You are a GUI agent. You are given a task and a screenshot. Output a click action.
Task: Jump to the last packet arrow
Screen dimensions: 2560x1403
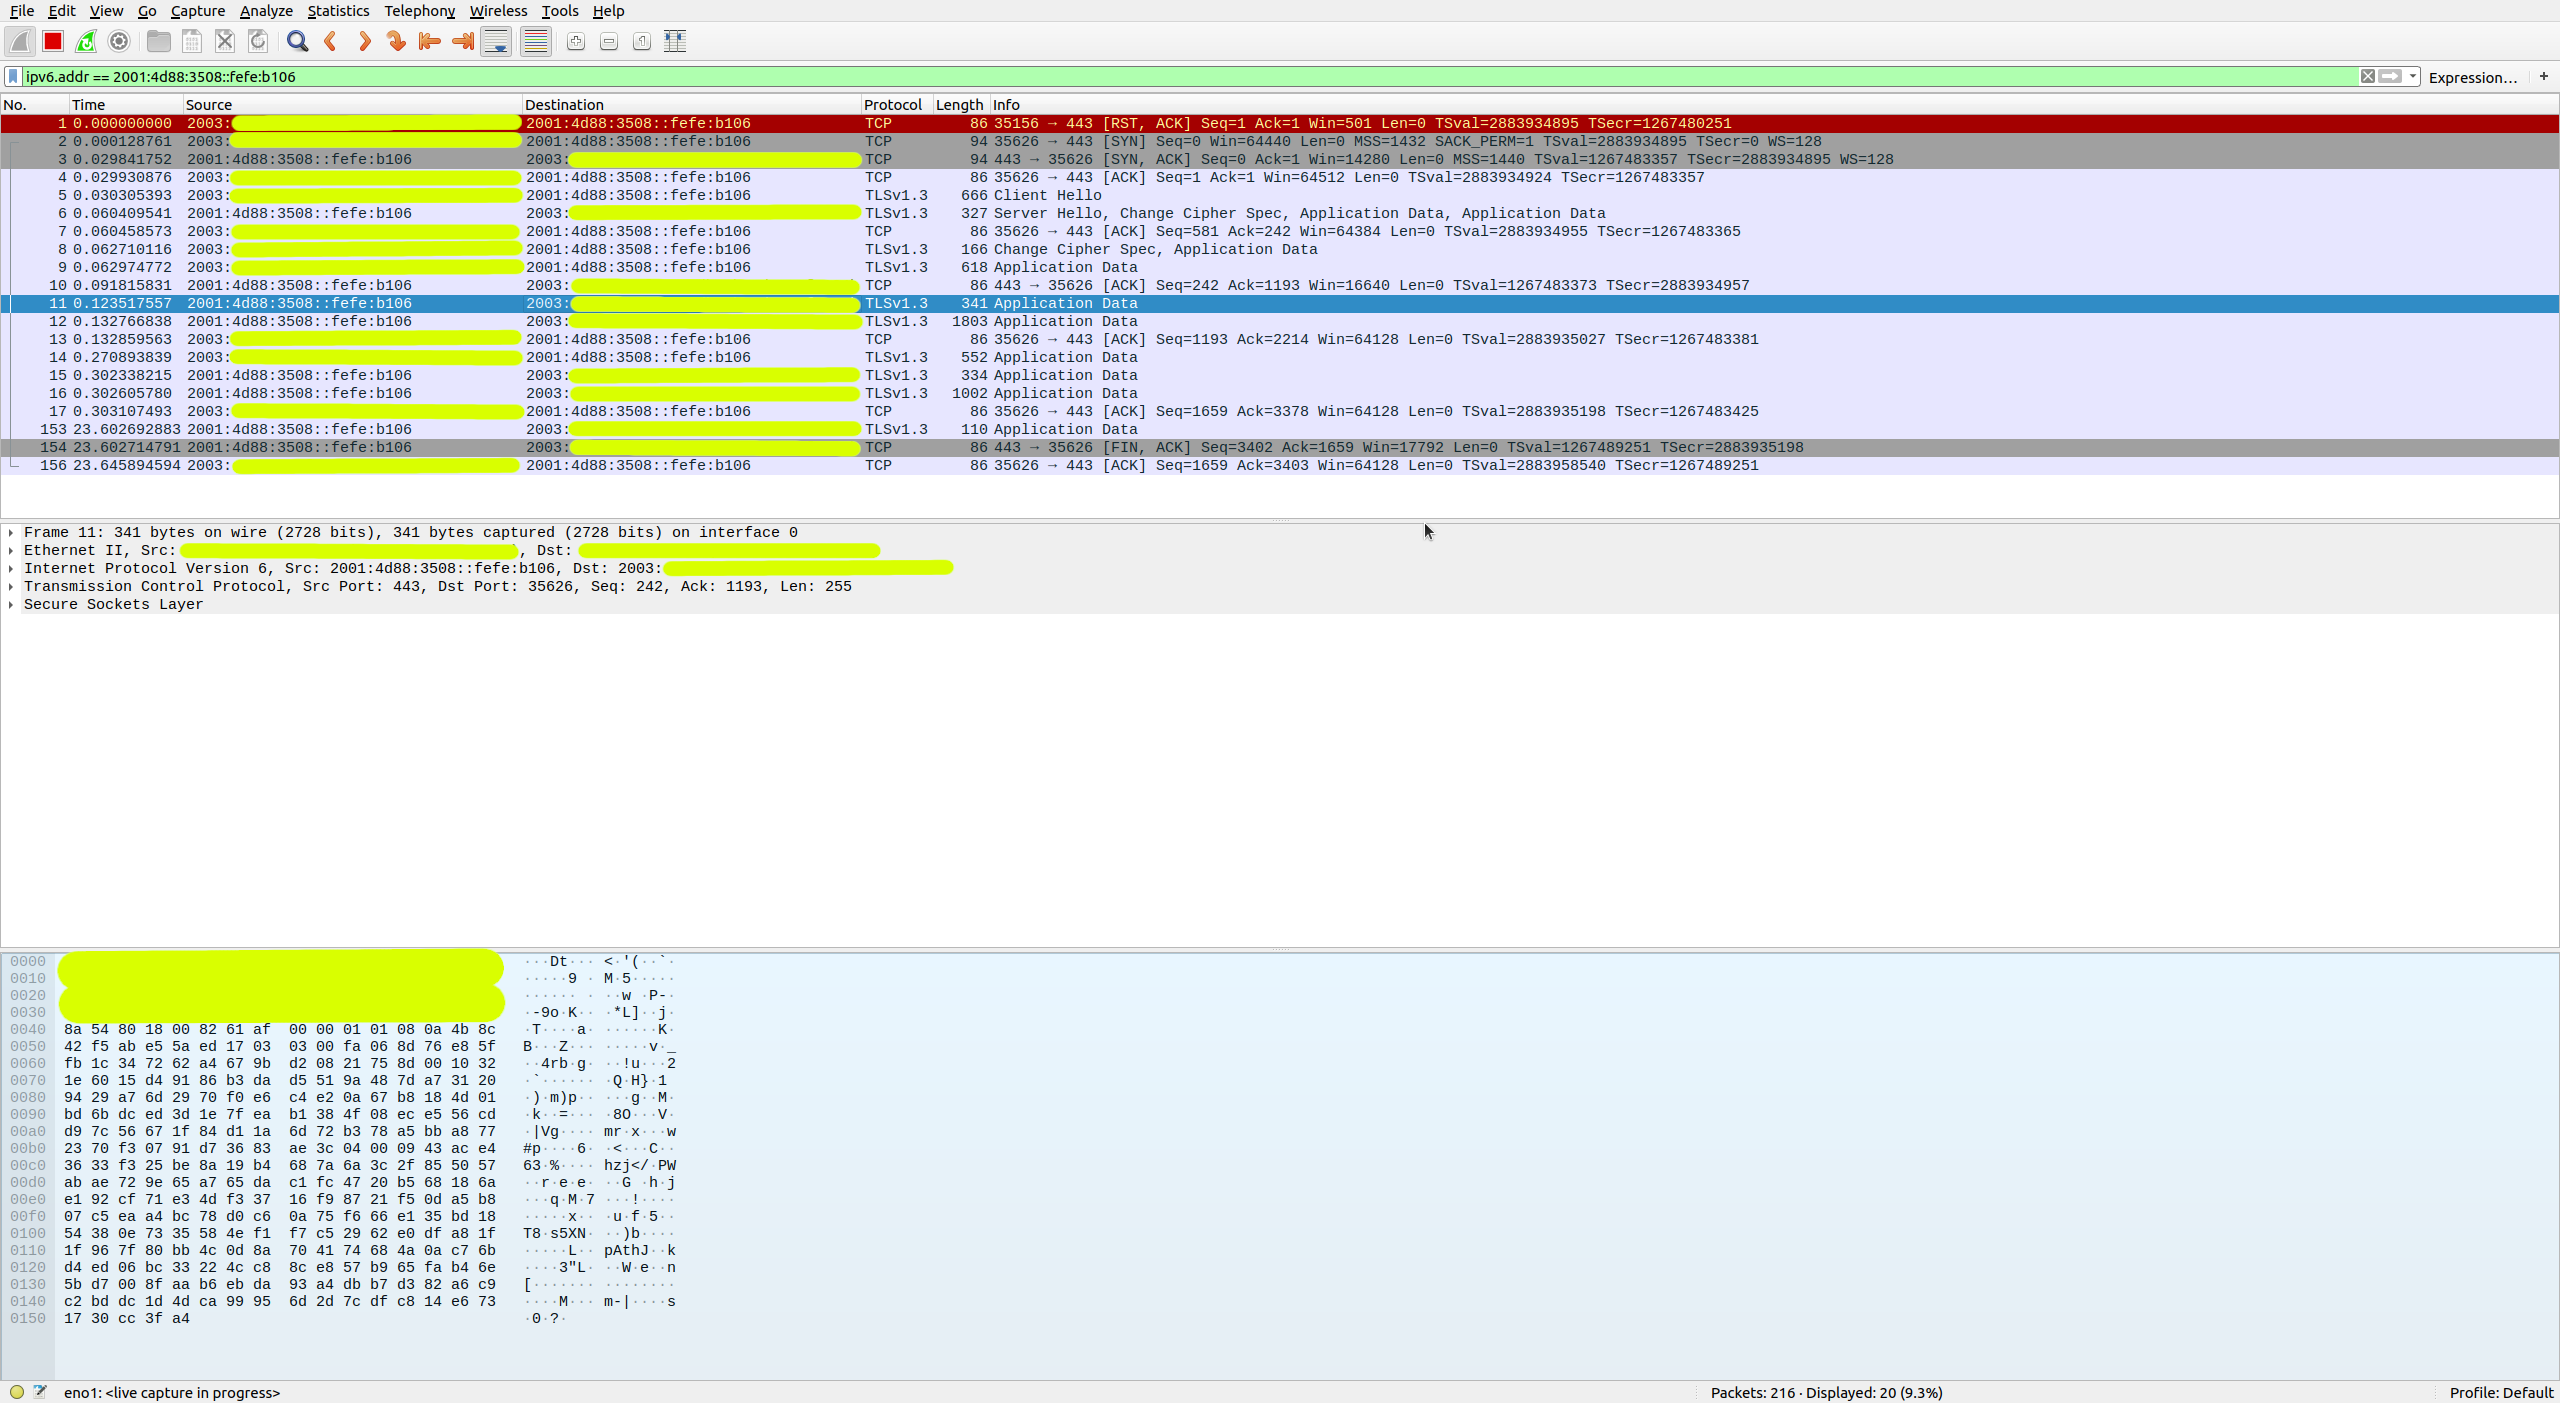(462, 41)
